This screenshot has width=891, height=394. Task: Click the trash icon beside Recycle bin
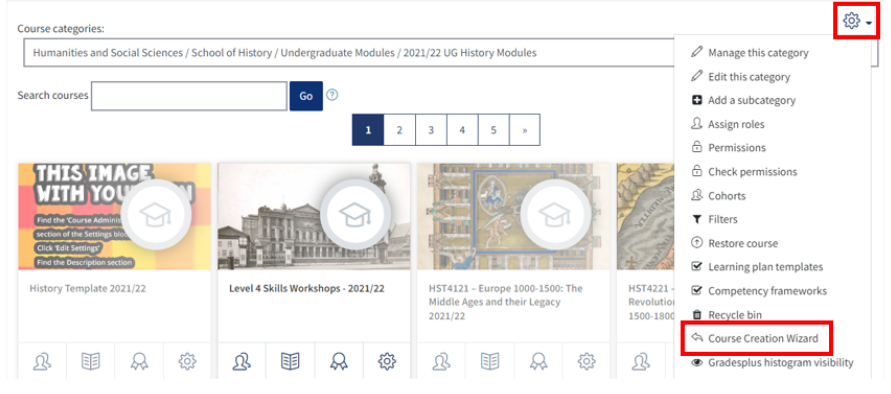[697, 314]
